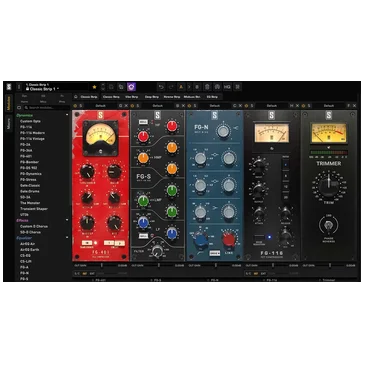Remove the Trimmer module with X

point(354,106)
